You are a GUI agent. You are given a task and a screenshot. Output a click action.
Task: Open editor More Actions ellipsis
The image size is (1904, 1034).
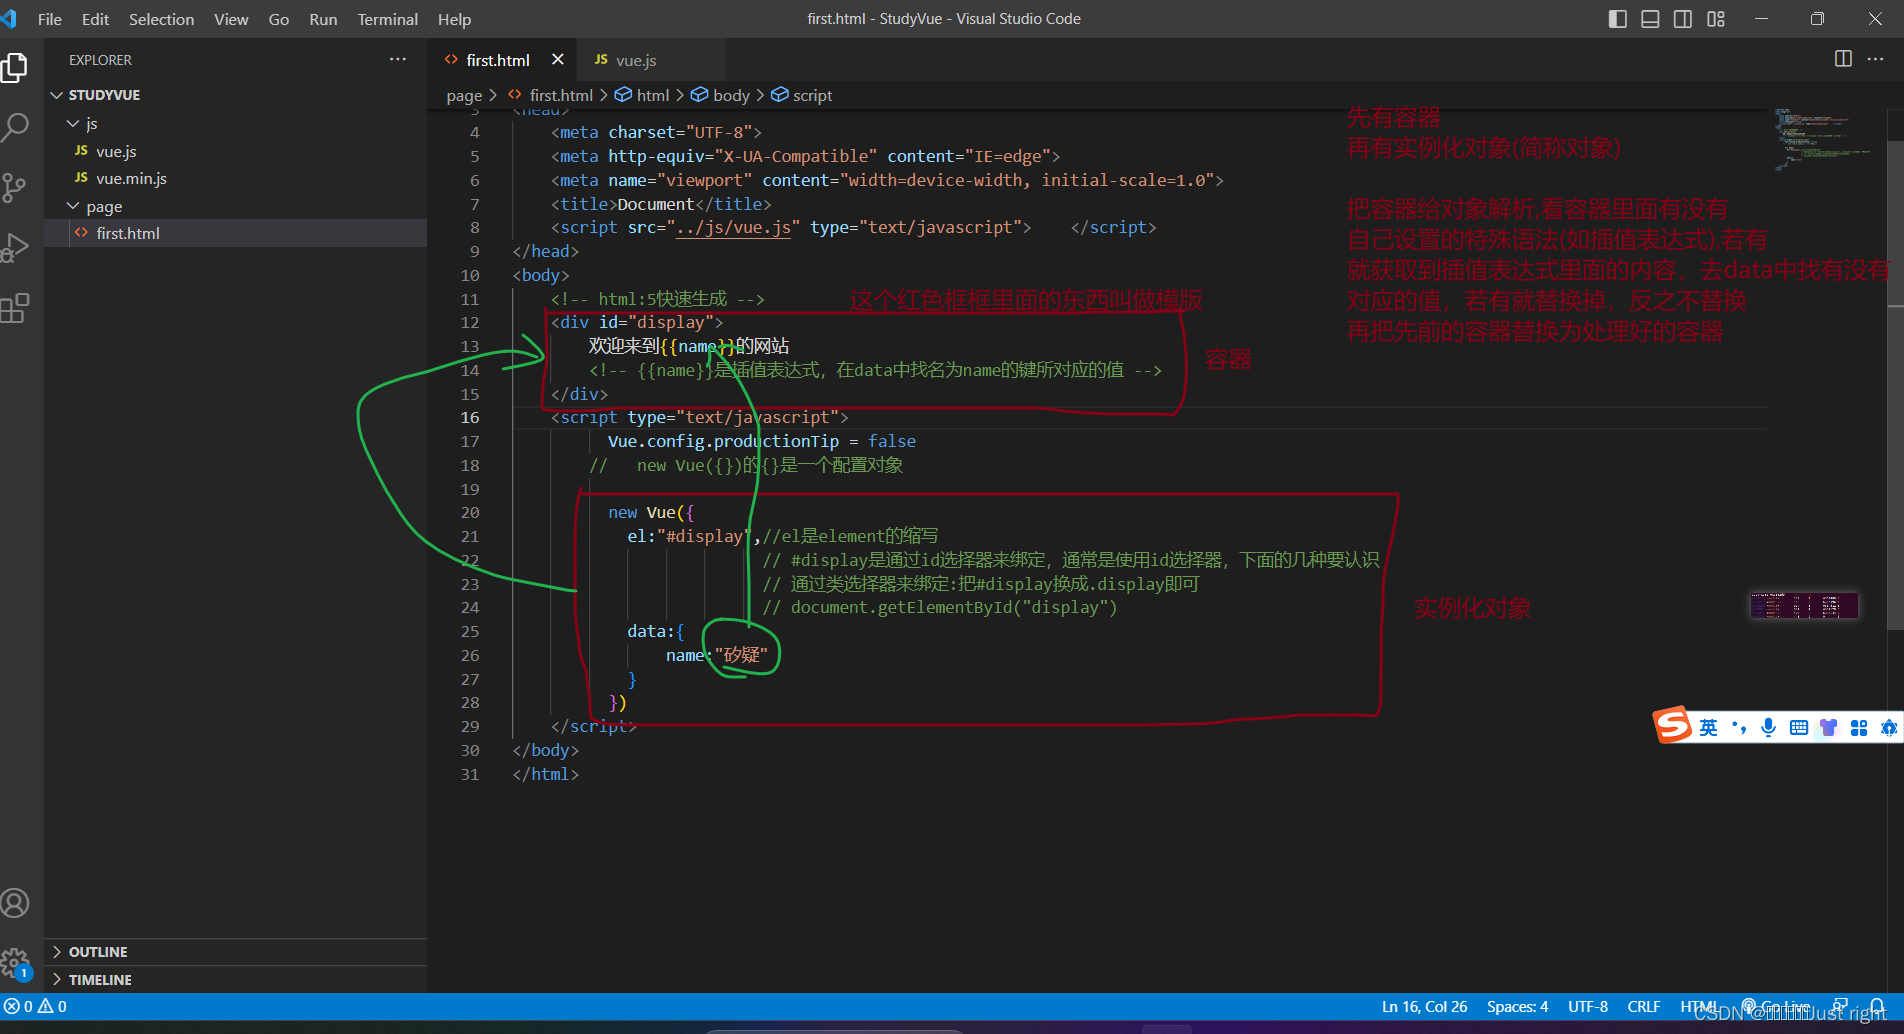[1875, 59]
